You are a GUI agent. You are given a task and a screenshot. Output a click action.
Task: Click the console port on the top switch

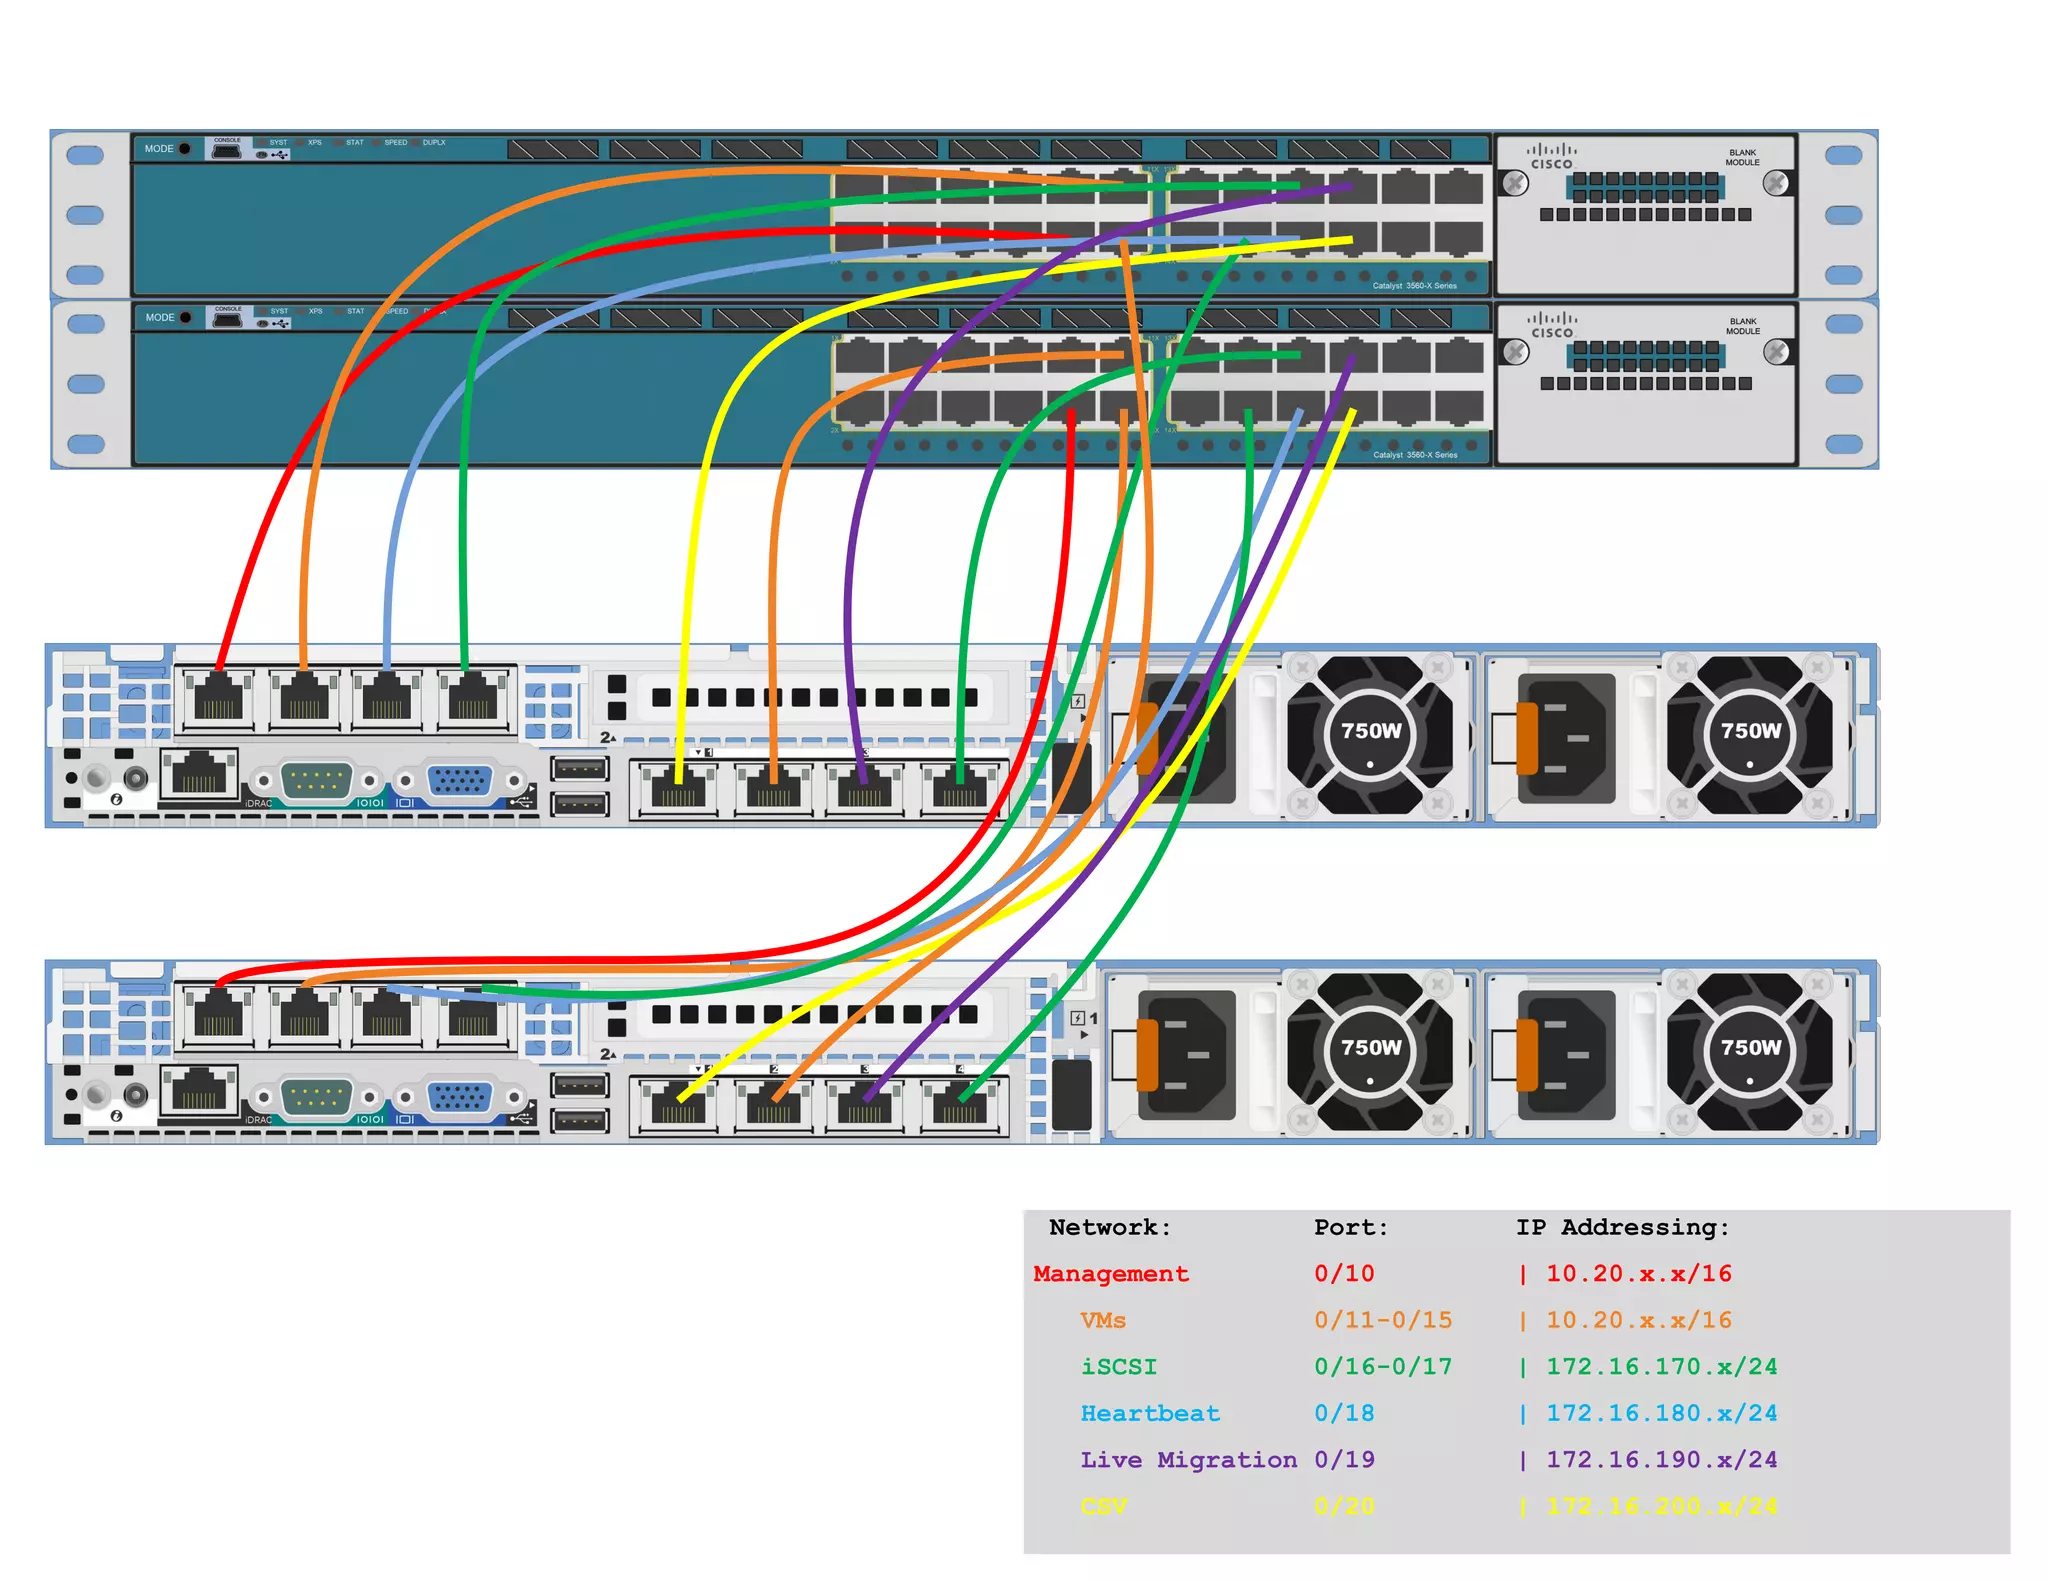227,150
